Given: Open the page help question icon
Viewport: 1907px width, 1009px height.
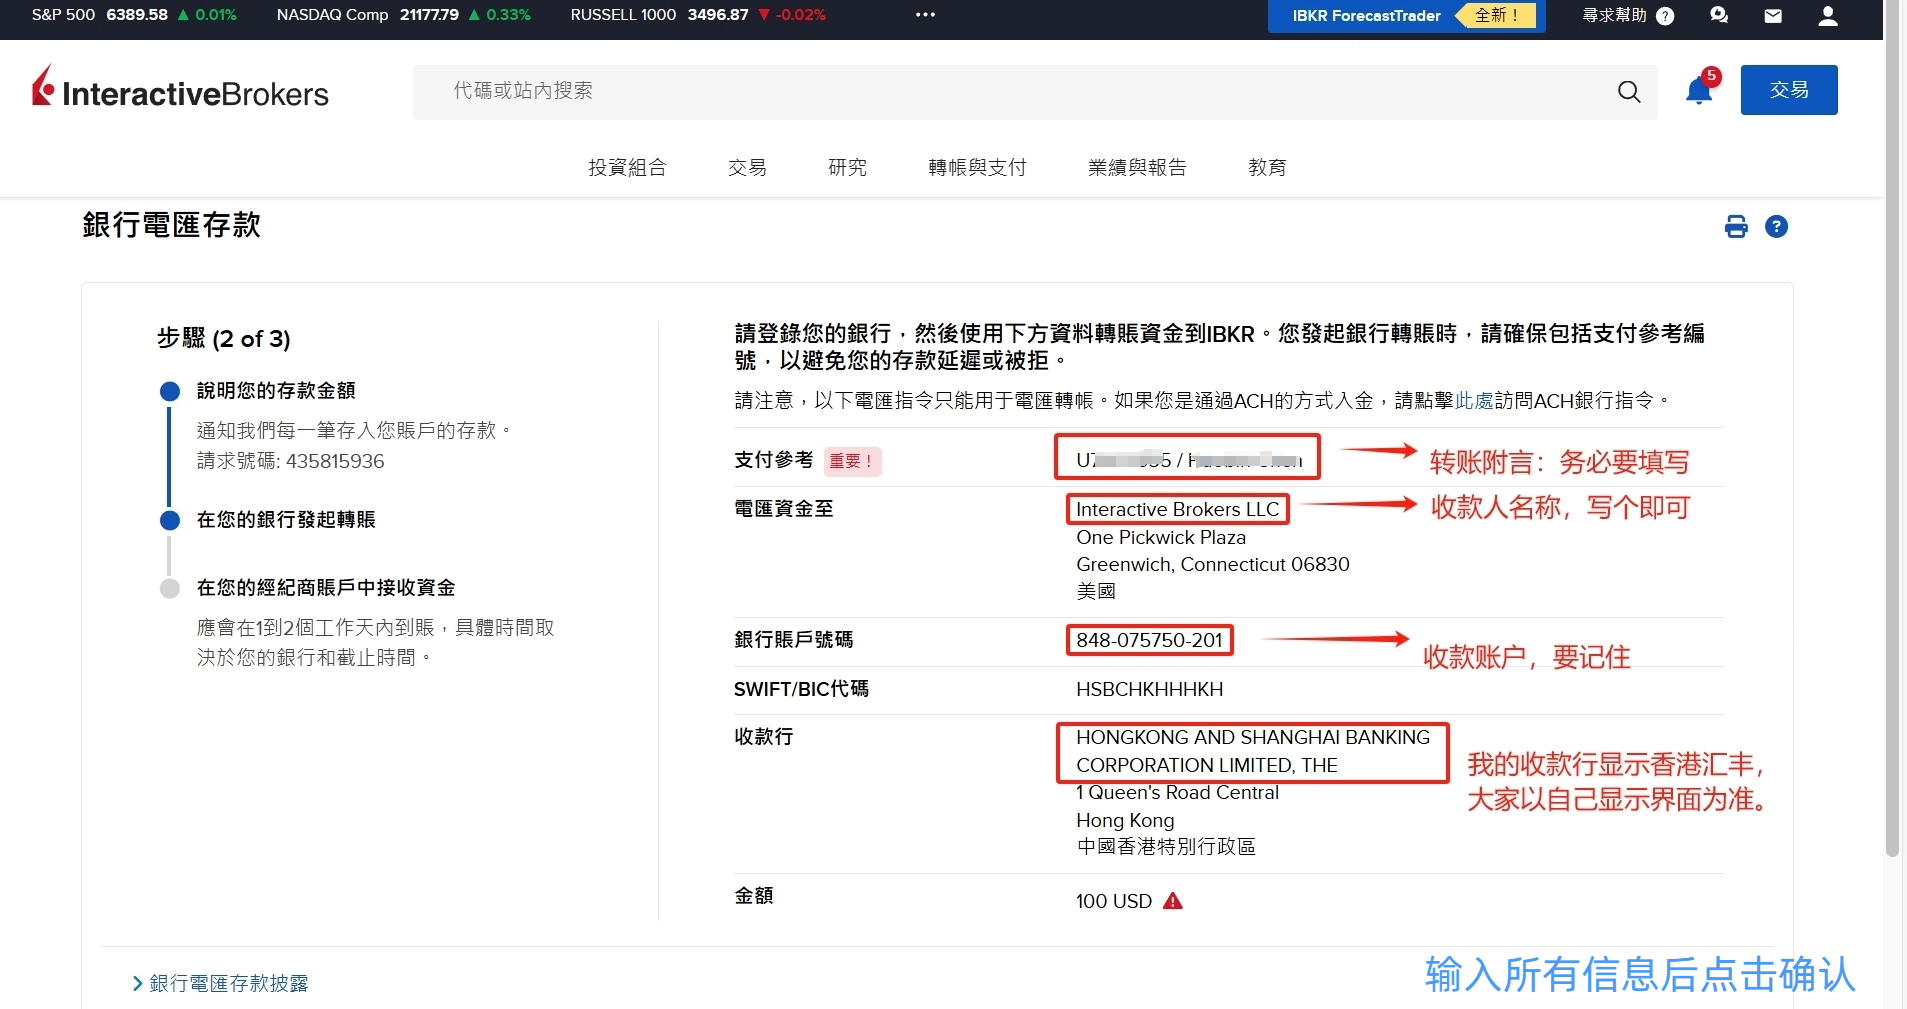Looking at the screenshot, I should (1776, 227).
